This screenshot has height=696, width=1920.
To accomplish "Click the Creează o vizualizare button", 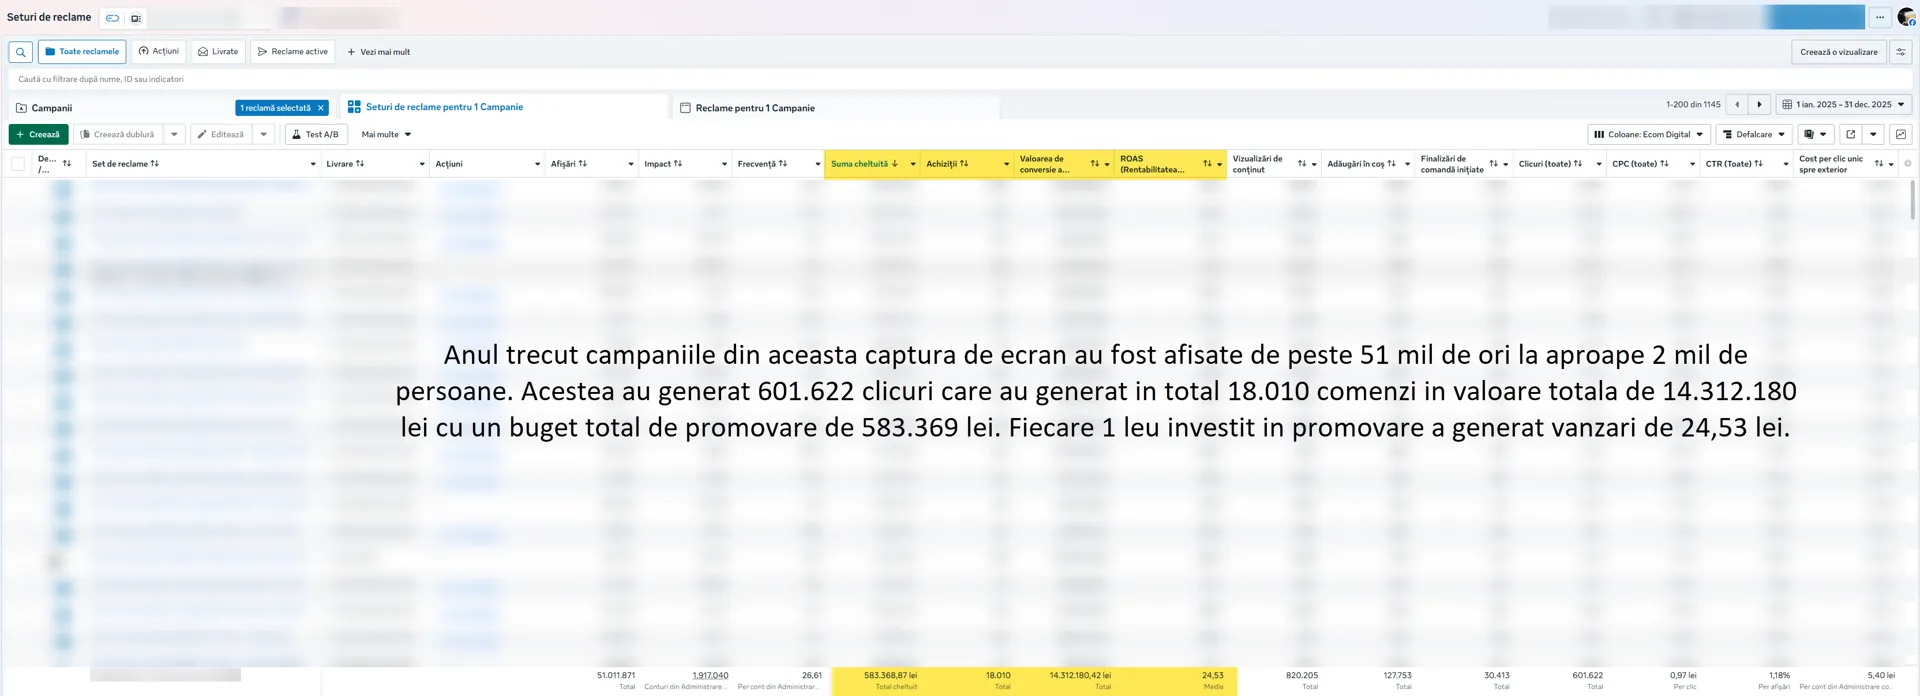I will point(1838,52).
